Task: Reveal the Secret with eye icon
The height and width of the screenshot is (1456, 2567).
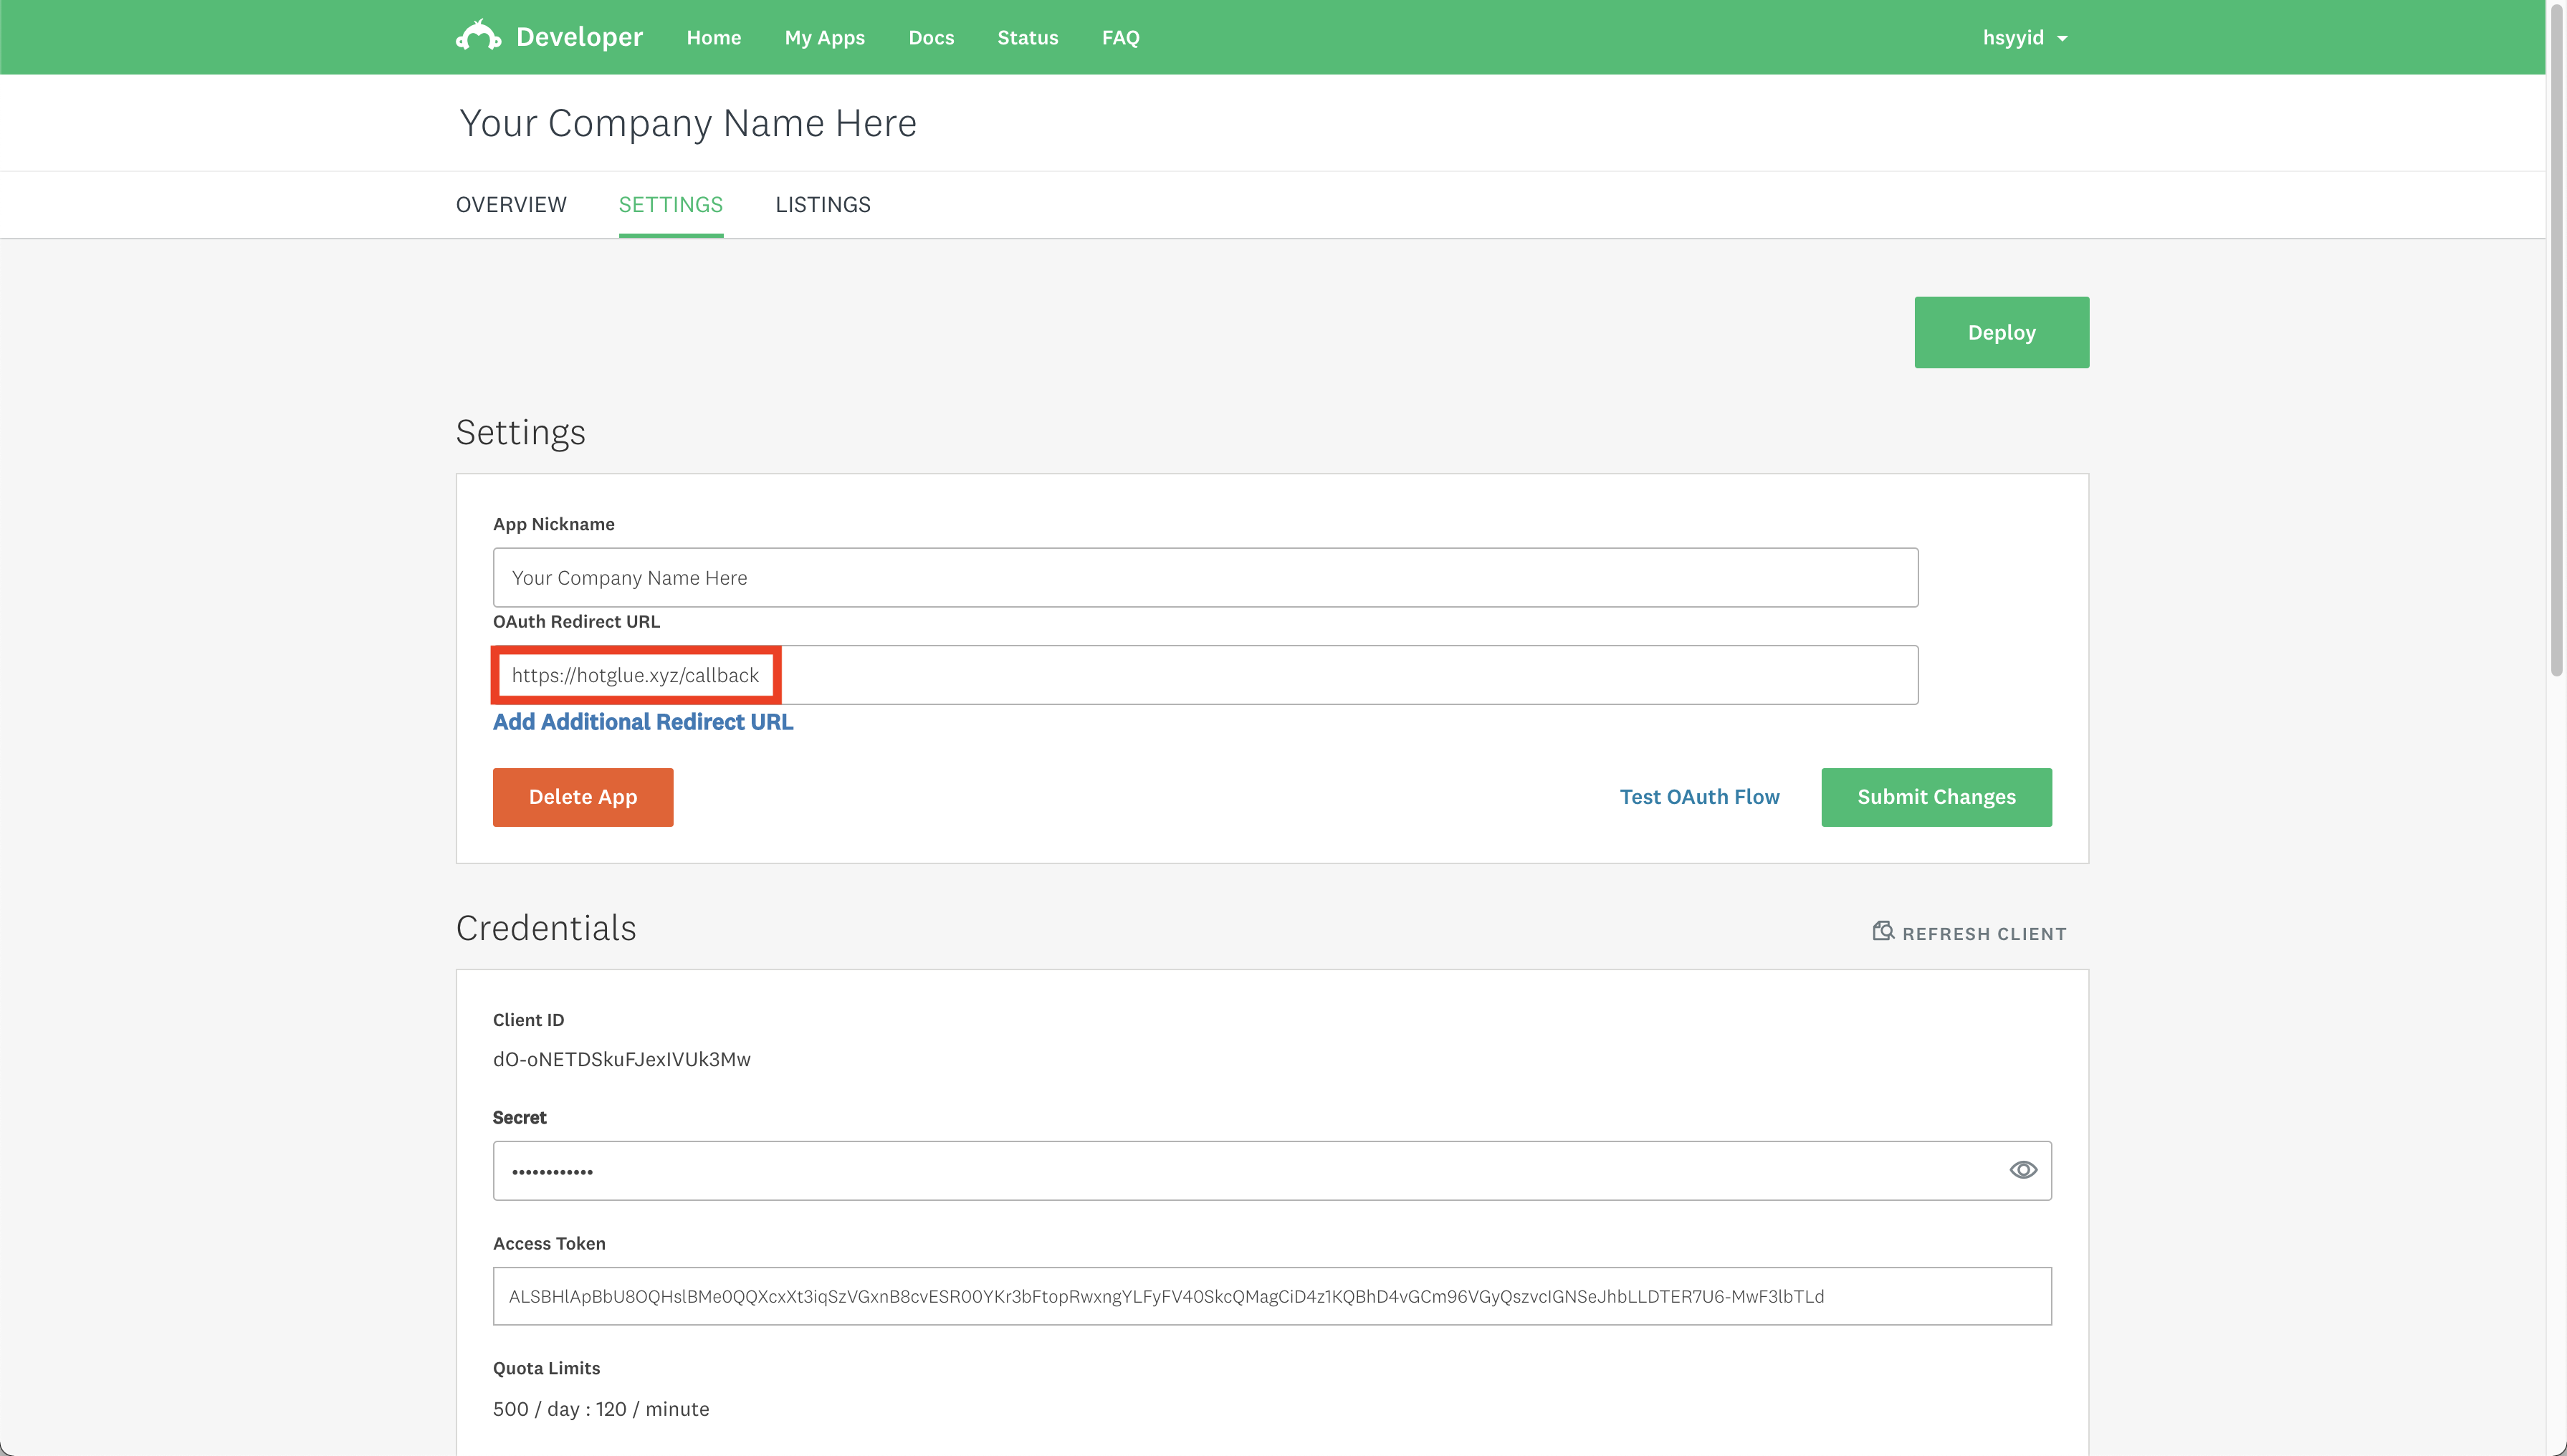Action: pyautogui.click(x=2022, y=1170)
